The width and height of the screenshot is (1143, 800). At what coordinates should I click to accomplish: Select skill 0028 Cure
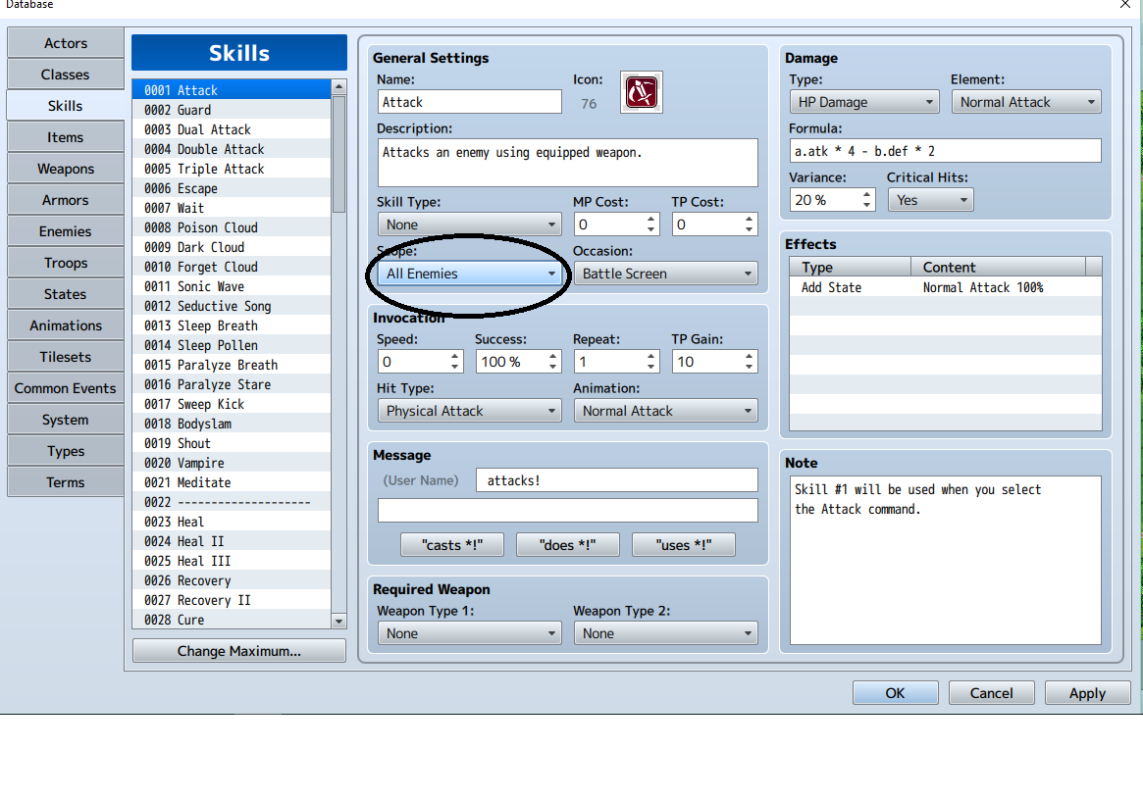[x=231, y=620]
